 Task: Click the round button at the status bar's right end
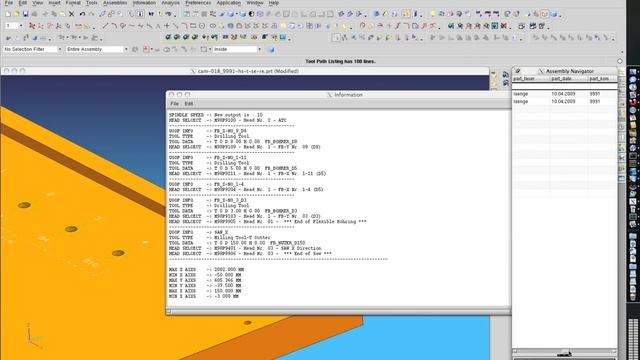(x=620, y=61)
